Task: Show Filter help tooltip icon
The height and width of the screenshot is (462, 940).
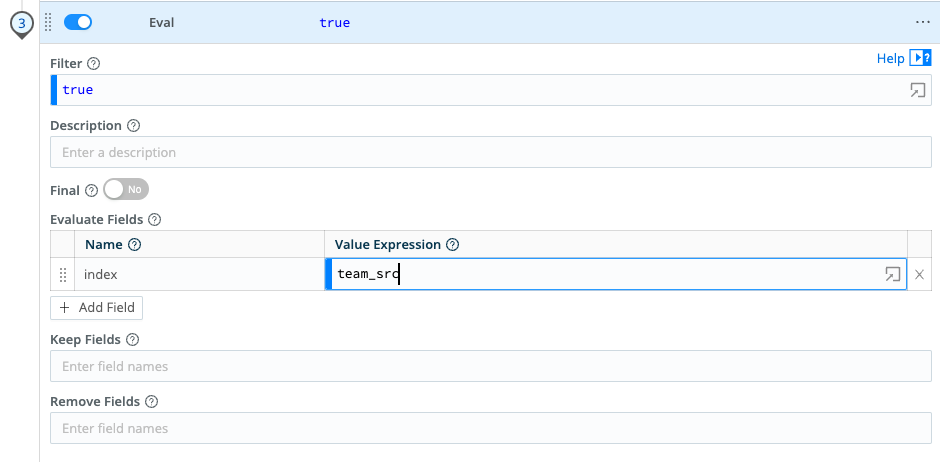Action: pos(94,64)
